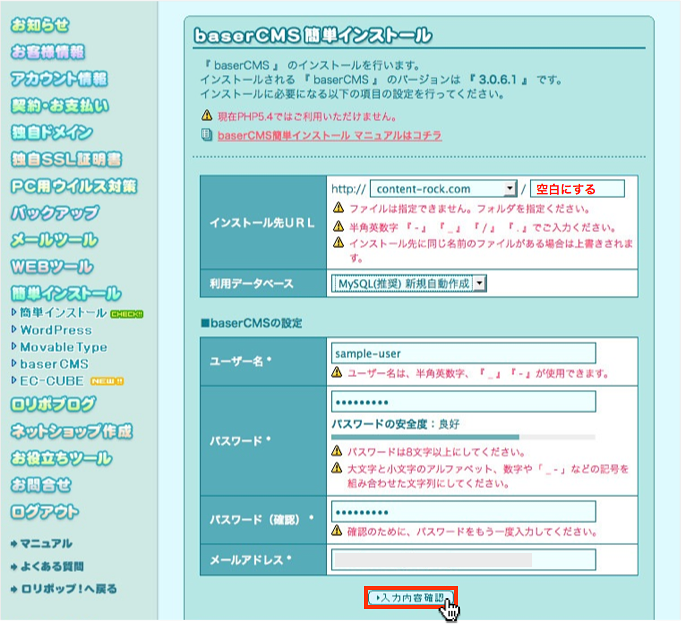
Task: Open baserCMS簡単インストール マニュアルはコチラ link
Action: pos(330,135)
